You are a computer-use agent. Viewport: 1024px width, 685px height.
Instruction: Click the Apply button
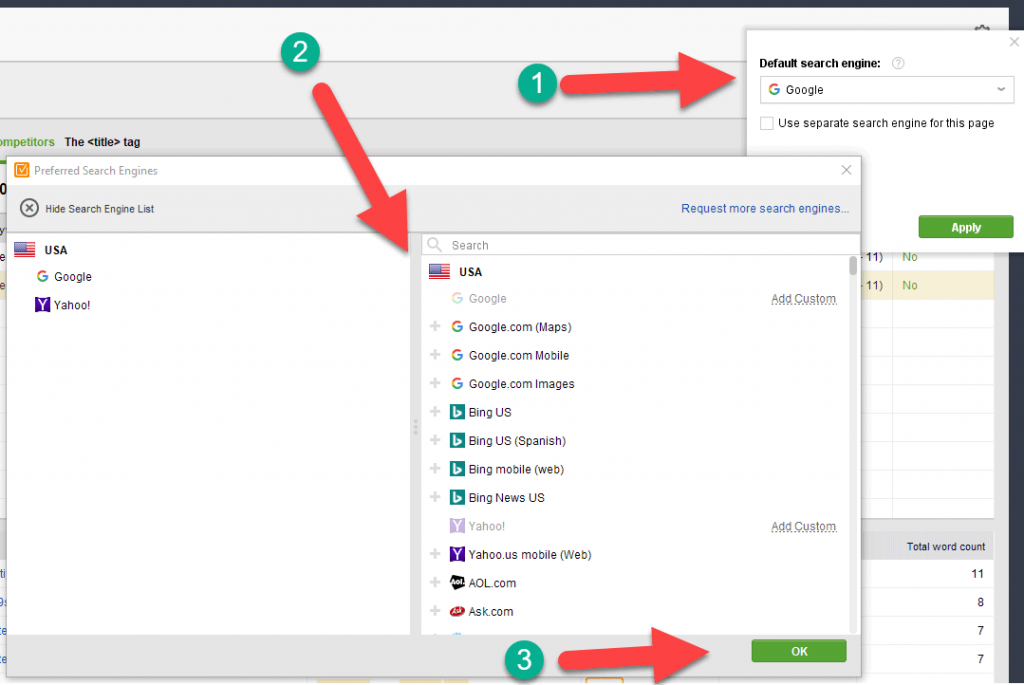click(x=965, y=226)
